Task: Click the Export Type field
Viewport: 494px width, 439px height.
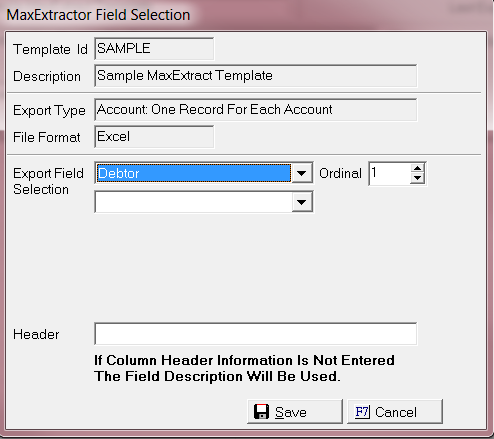Action: pyautogui.click(x=256, y=110)
